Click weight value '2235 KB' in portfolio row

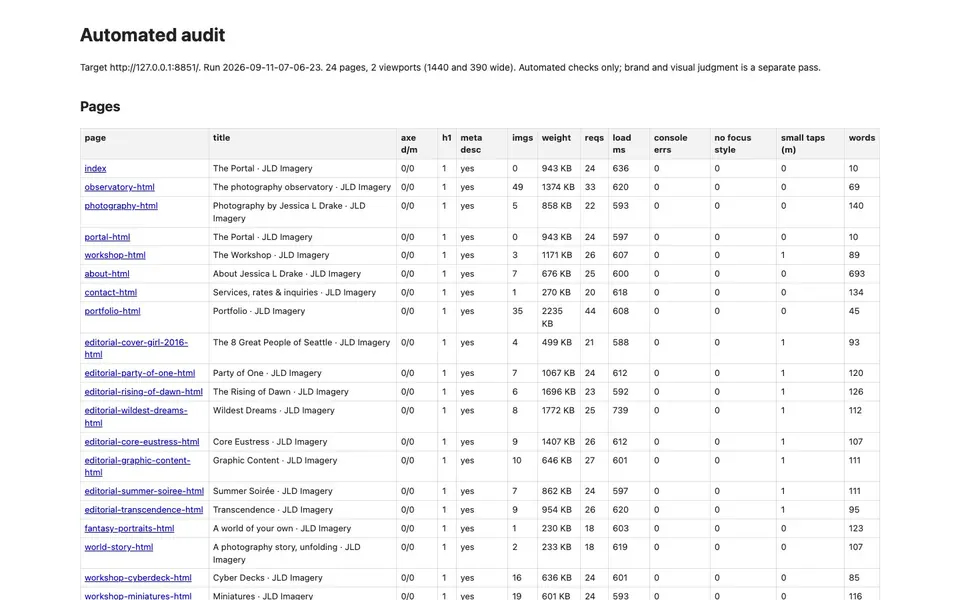point(552,317)
